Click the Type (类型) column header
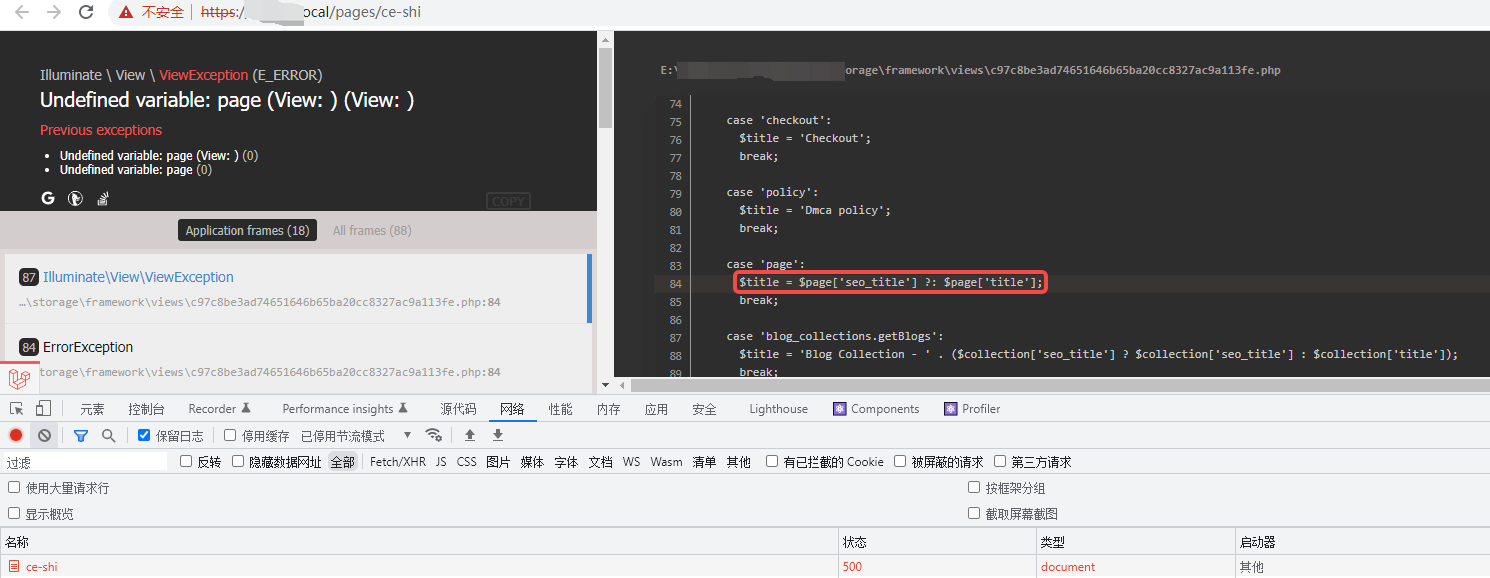The width and height of the screenshot is (1490, 578). [x=1136, y=542]
